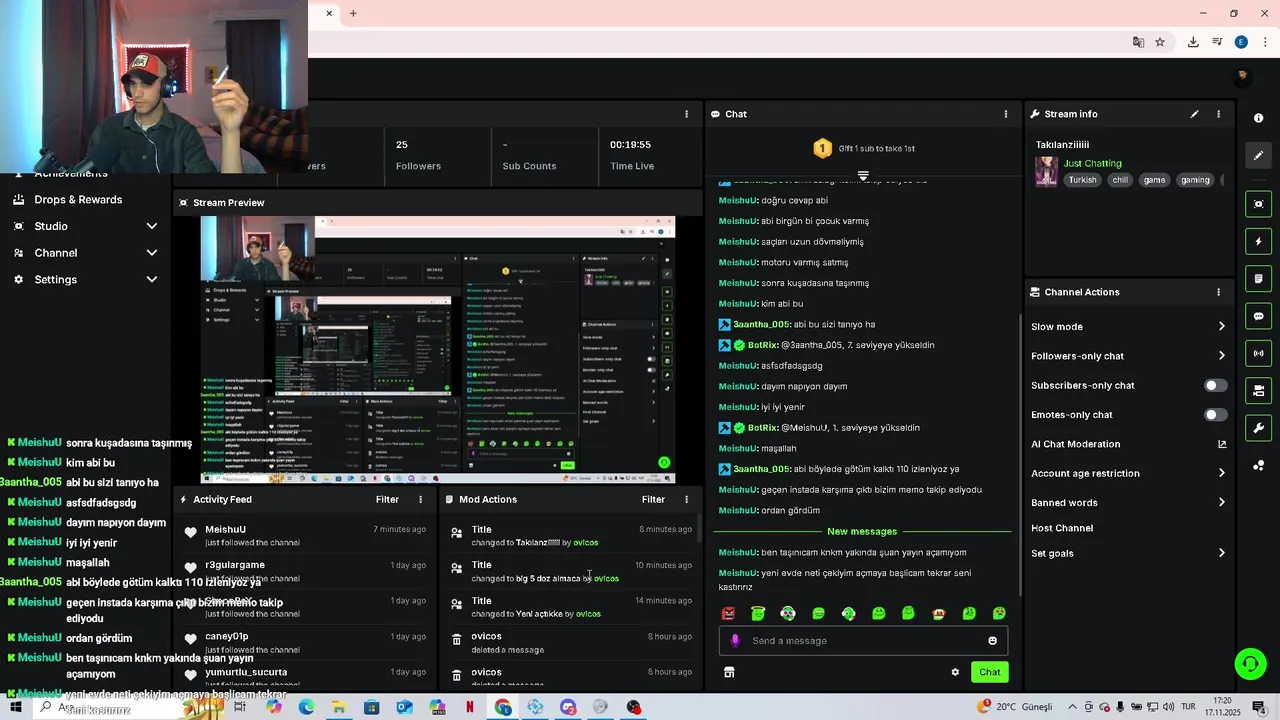The image size is (1280, 720).
Task: Click the purple microphone icon in chat input
Action: coord(735,641)
